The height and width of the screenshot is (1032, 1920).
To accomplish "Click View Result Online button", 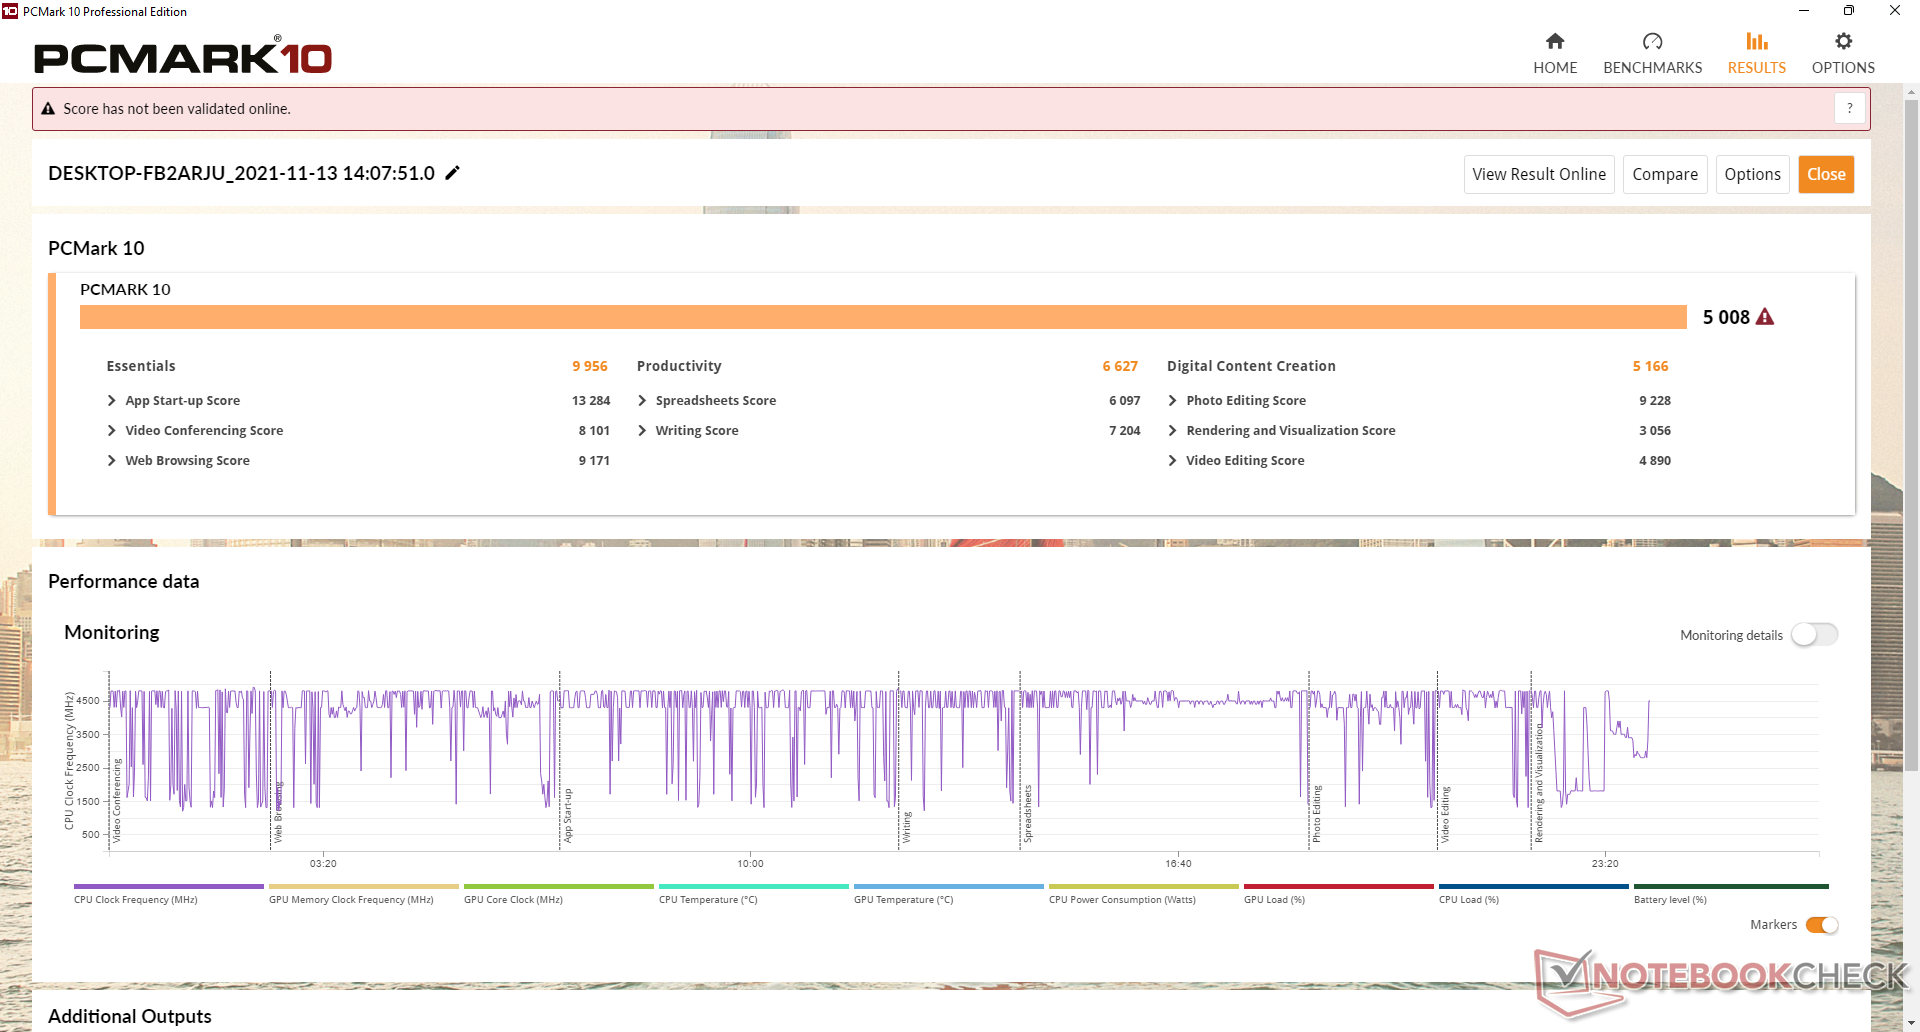I will (1539, 174).
